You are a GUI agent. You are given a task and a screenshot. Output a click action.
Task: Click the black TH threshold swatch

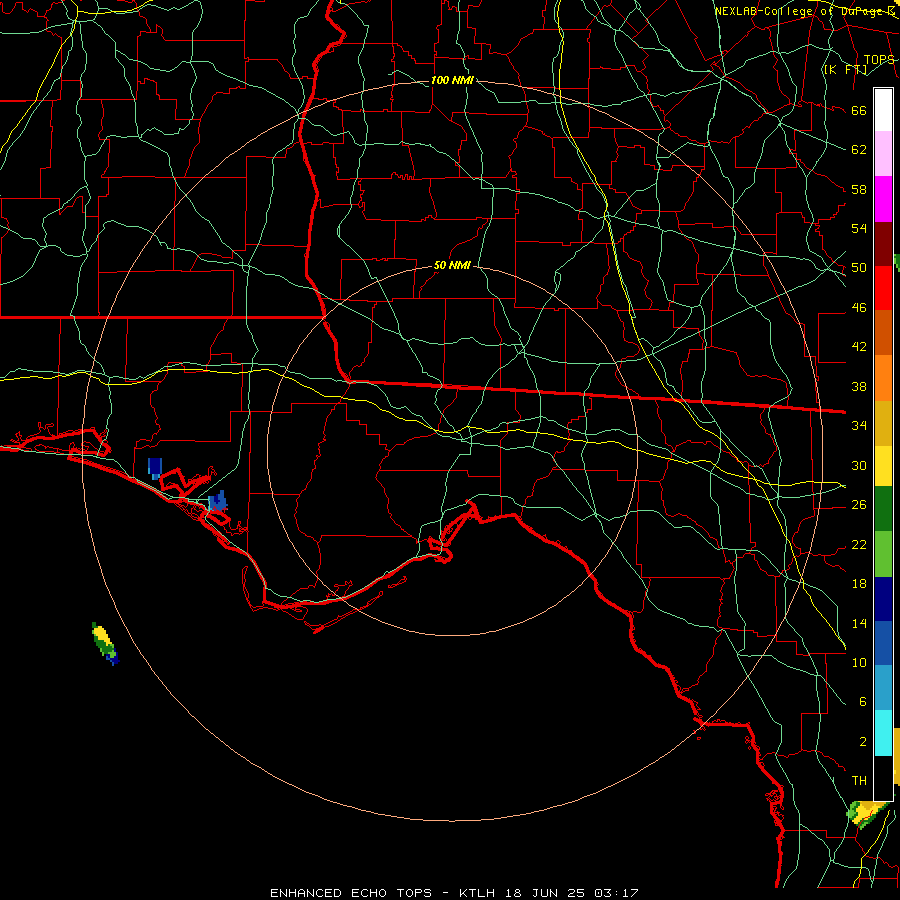point(883,778)
